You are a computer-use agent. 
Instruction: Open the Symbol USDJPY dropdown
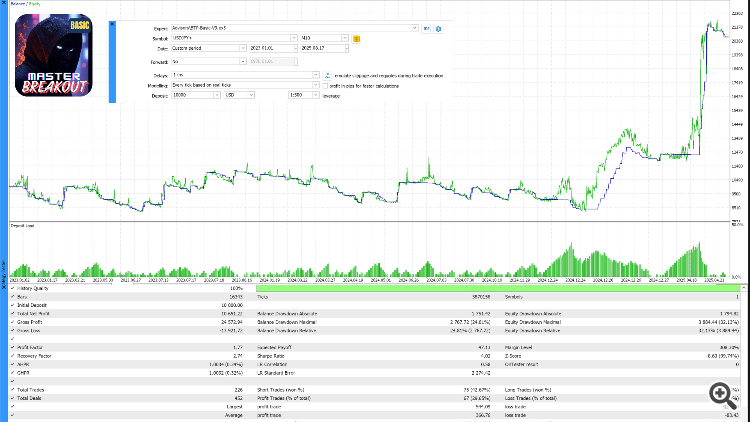click(293, 38)
